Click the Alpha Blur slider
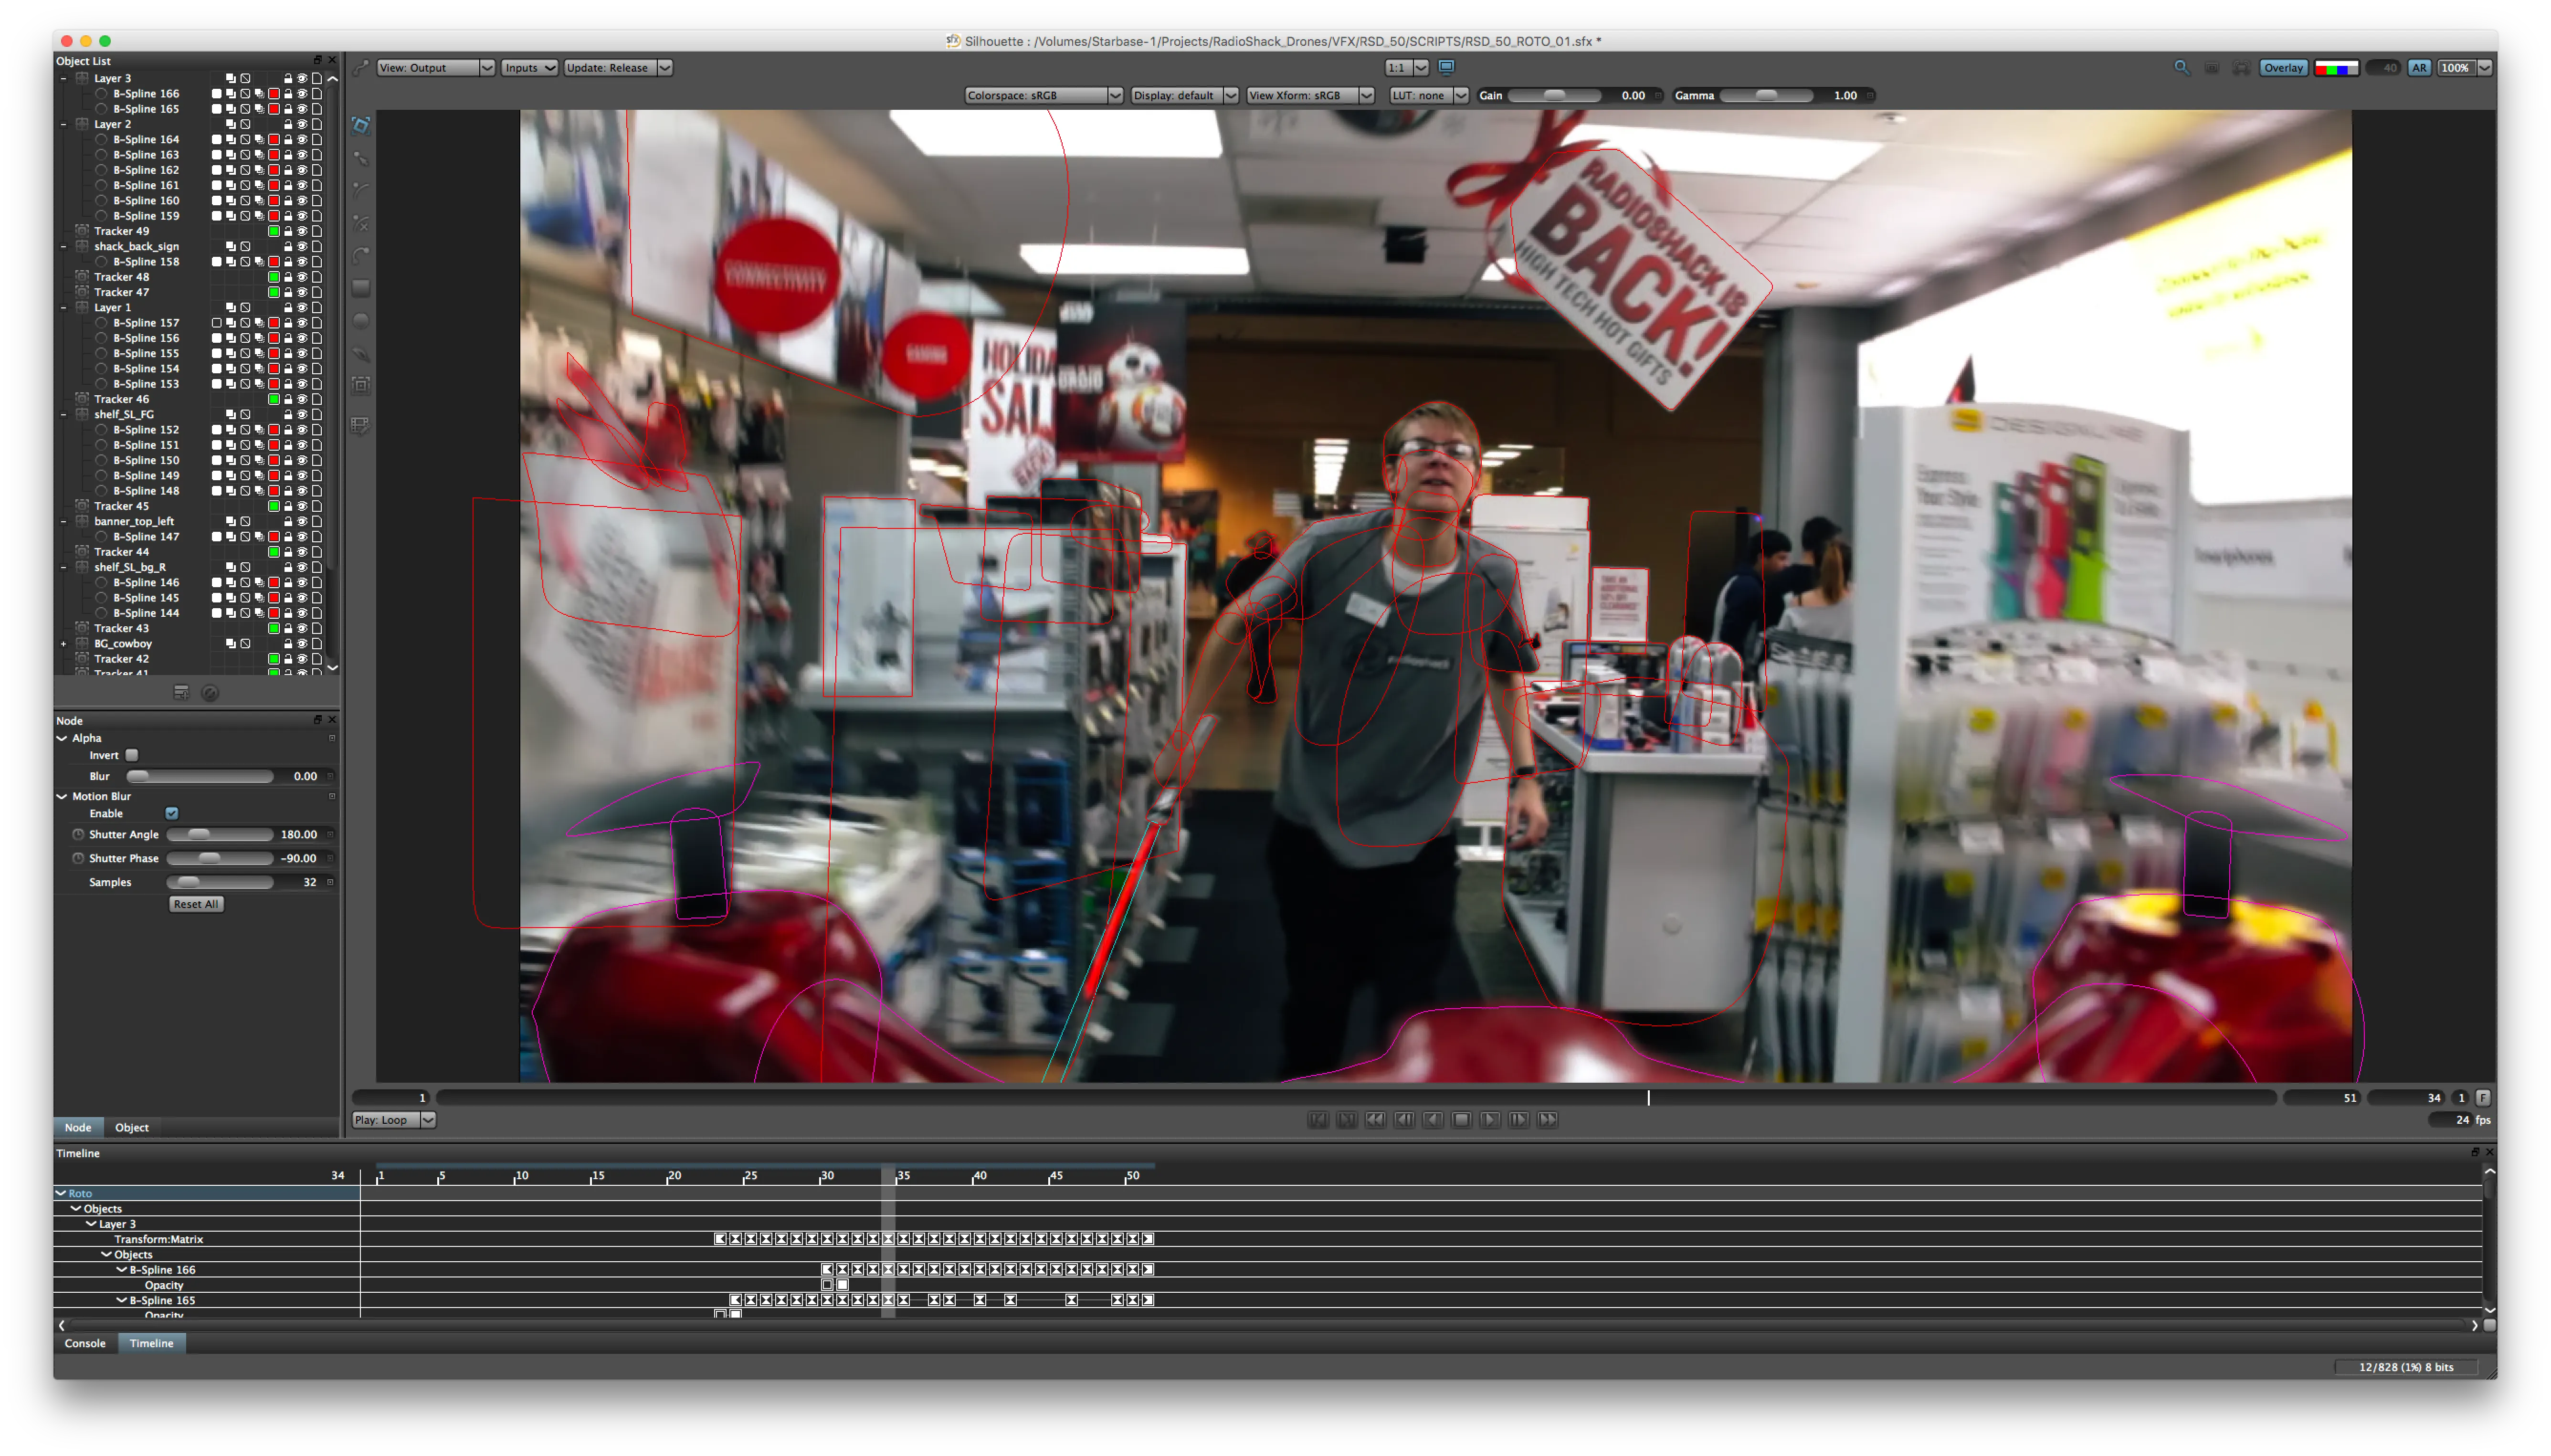The image size is (2551, 1456). point(200,776)
